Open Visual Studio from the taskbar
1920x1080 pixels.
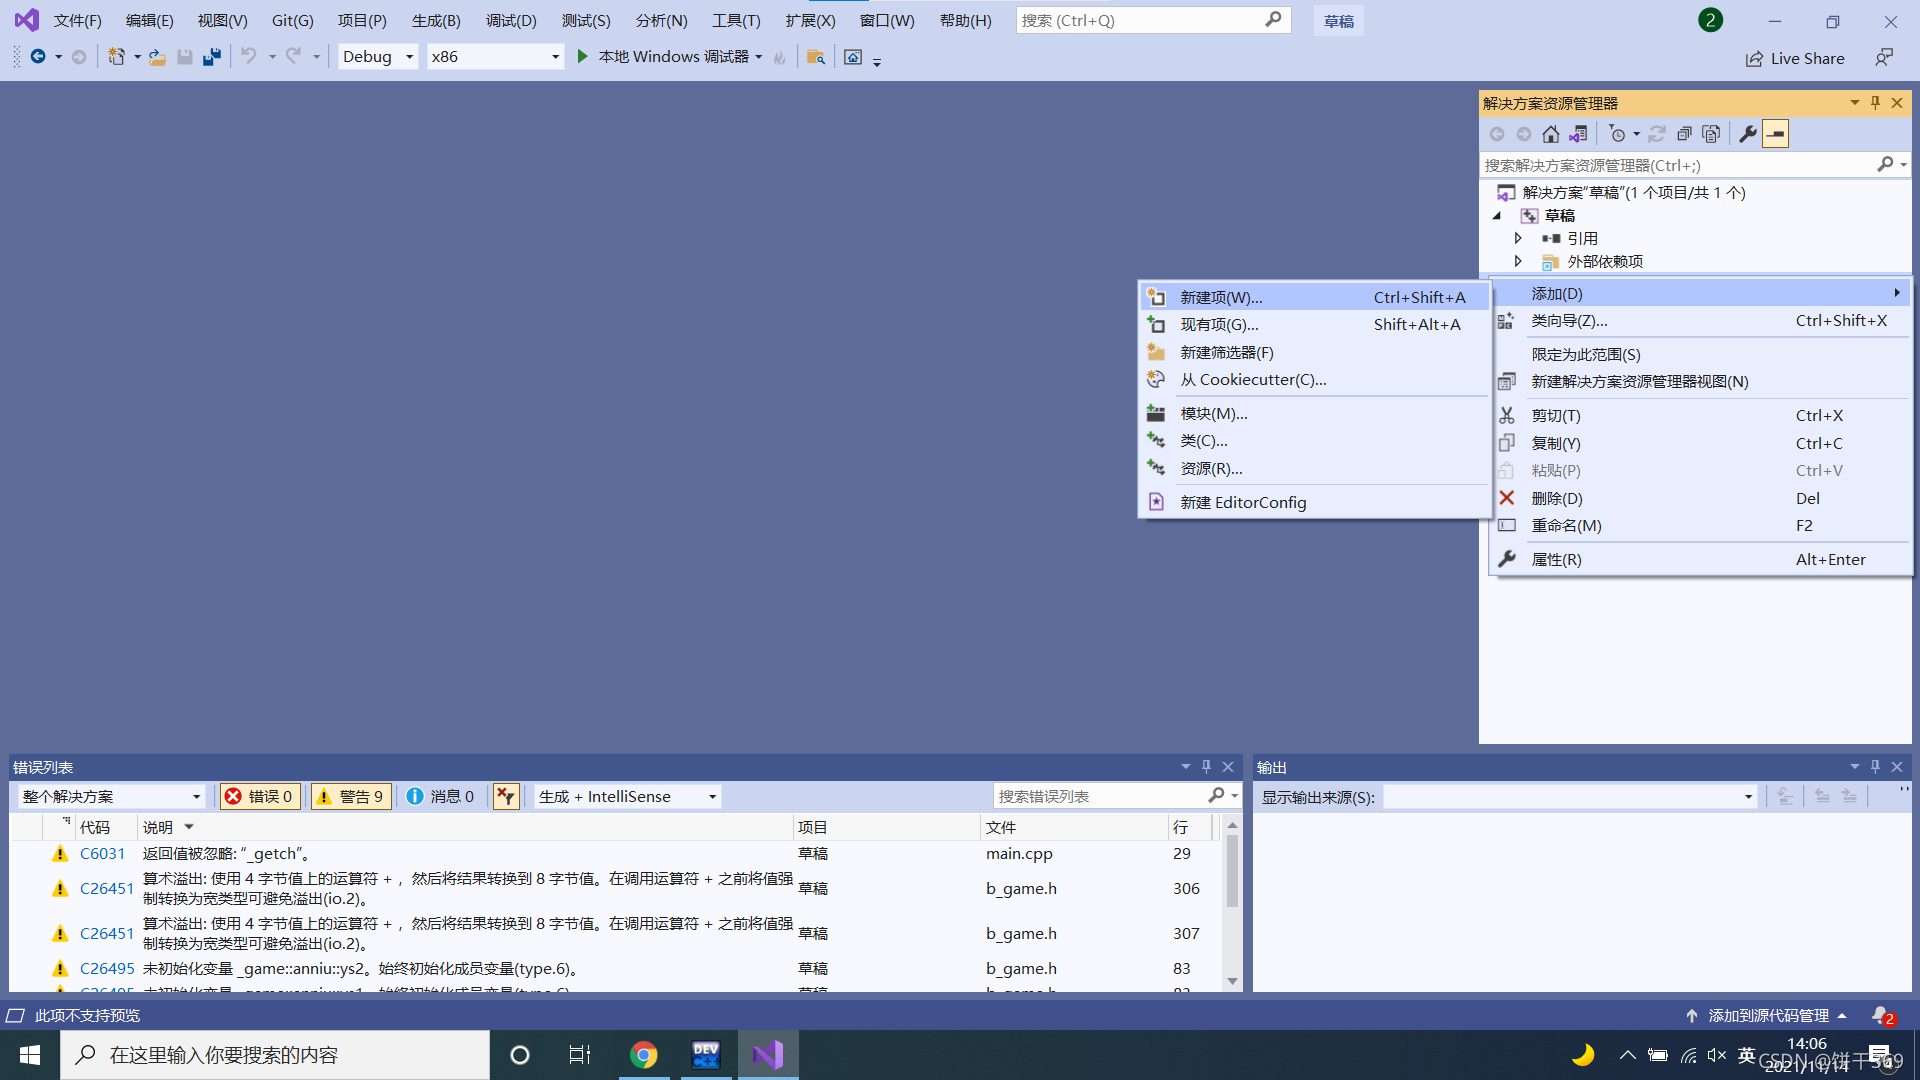[768, 1055]
